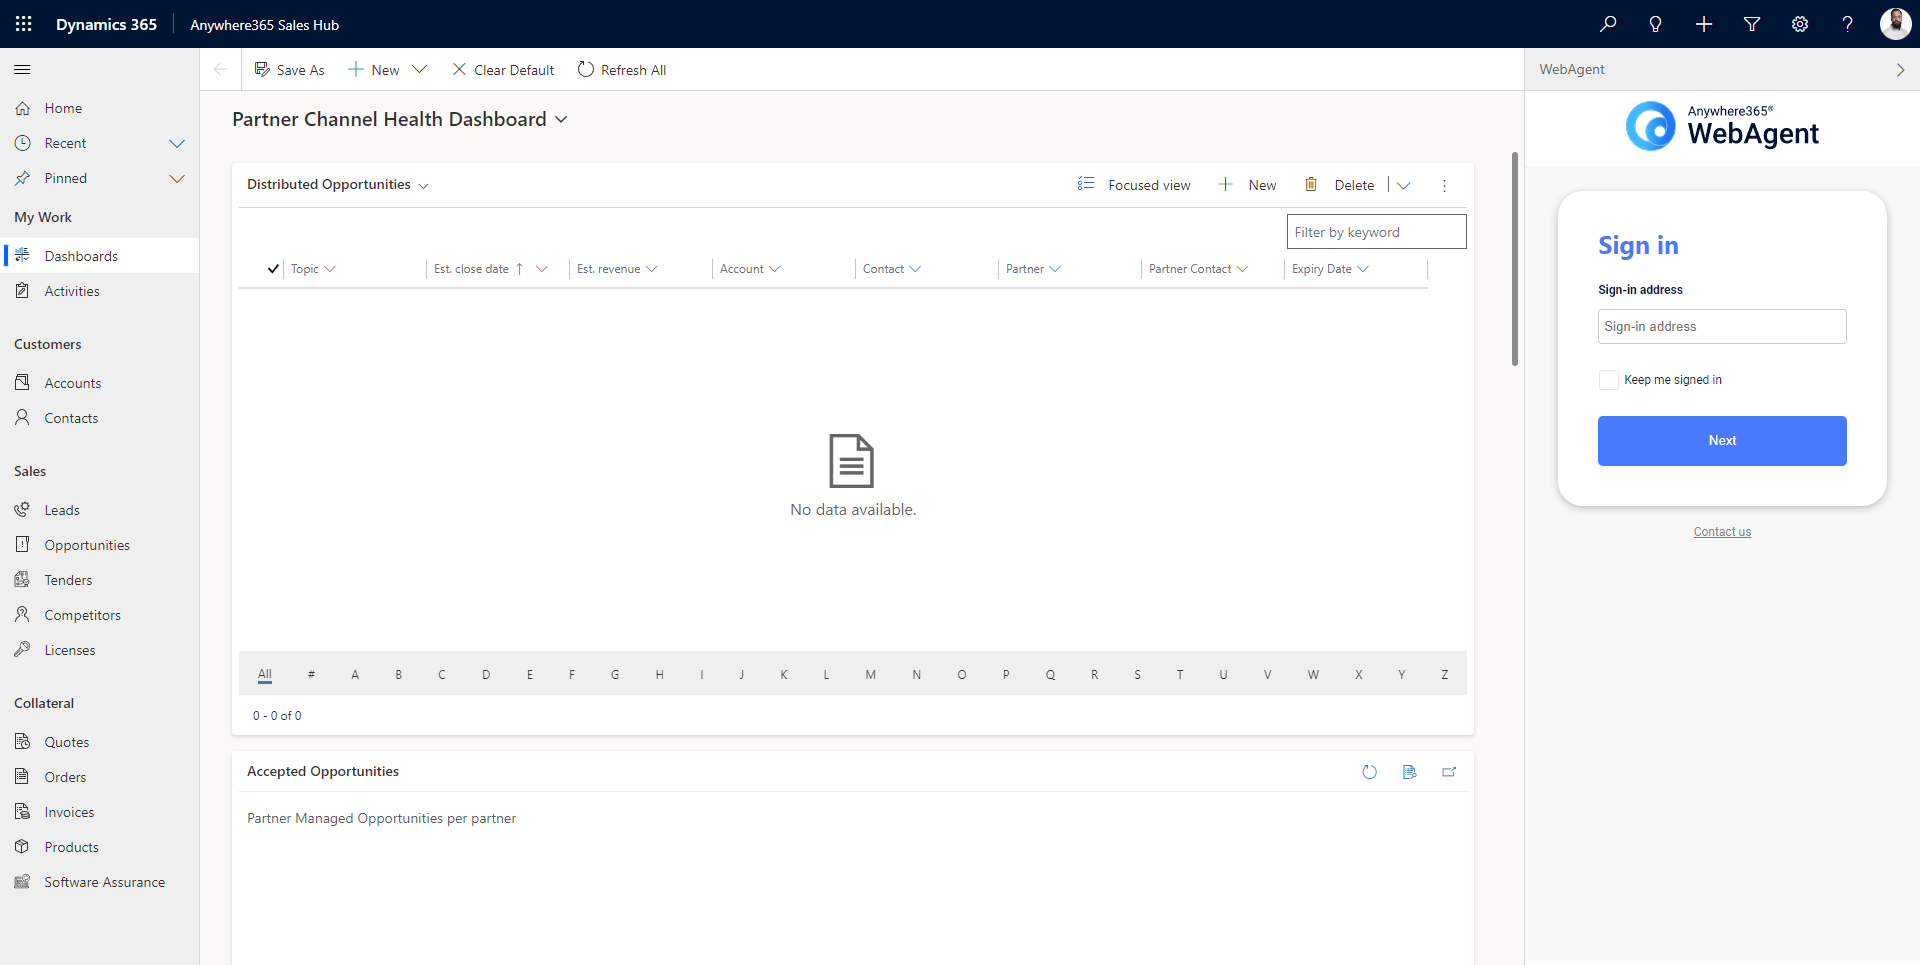Switch to Focused view
The height and width of the screenshot is (965, 1920).
[1134, 185]
